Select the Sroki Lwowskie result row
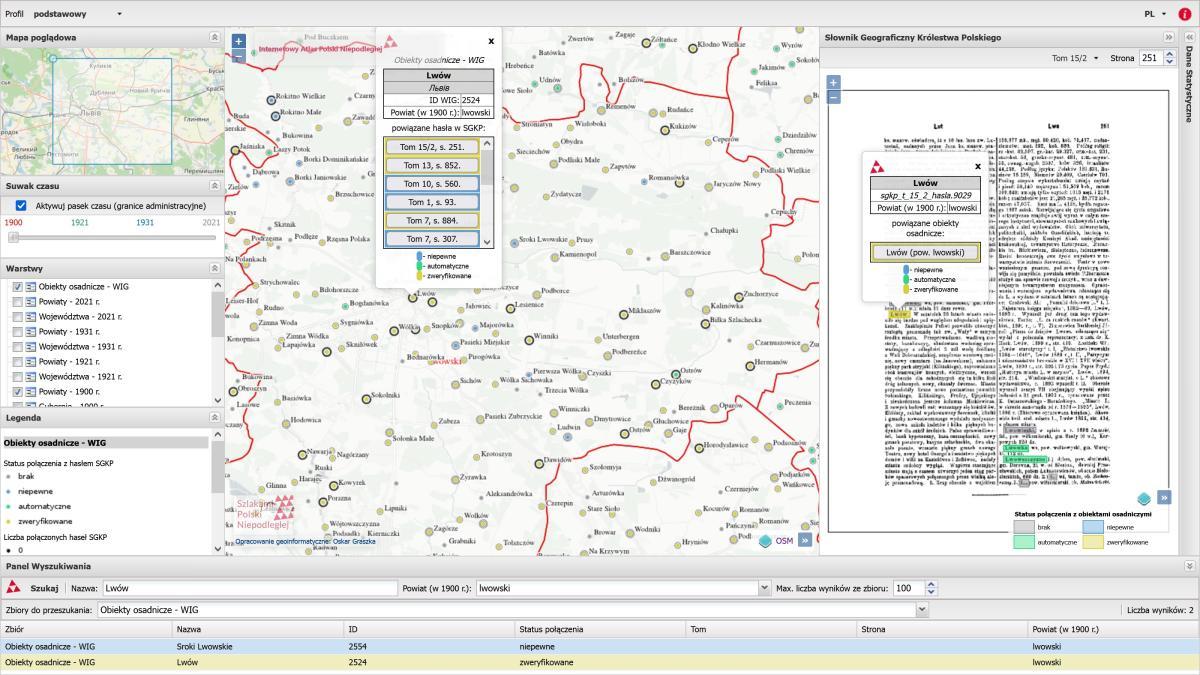1200x675 pixels. pyautogui.click(x=600, y=647)
